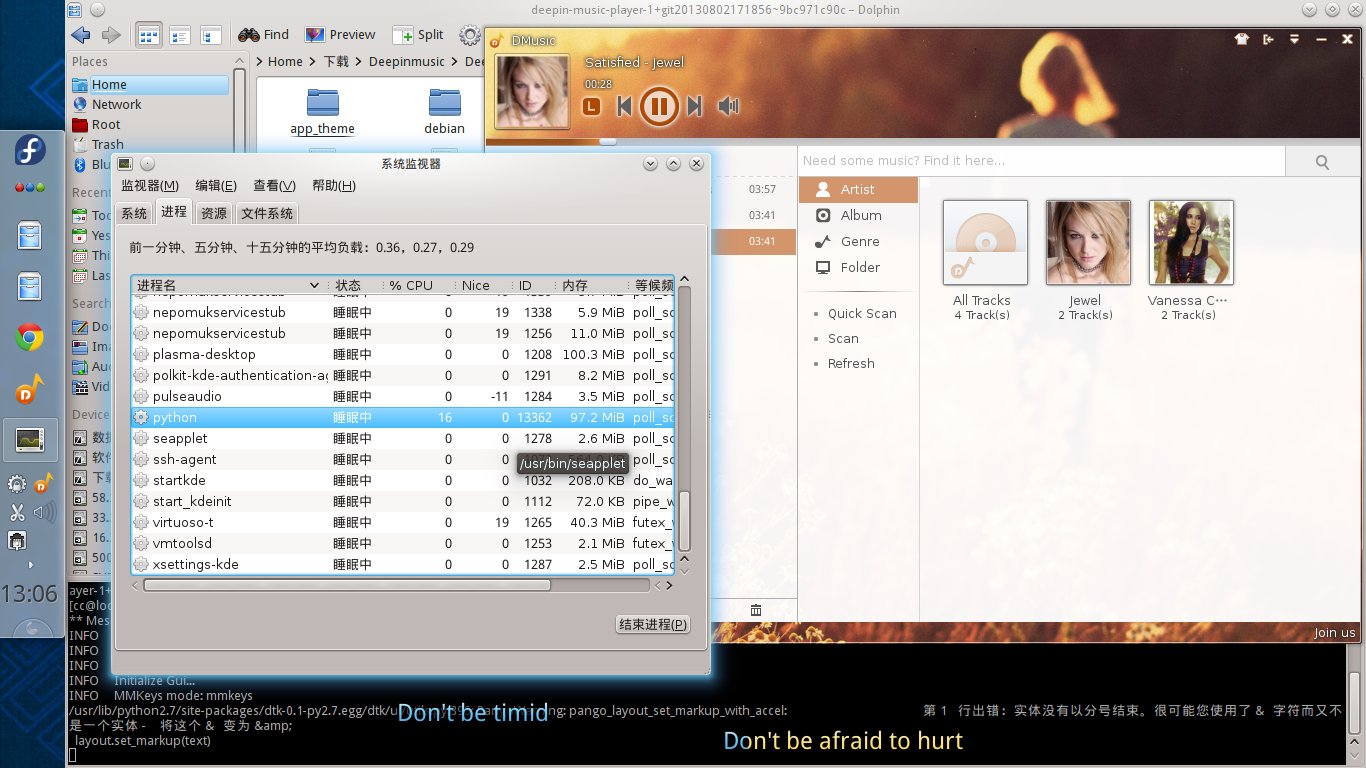Click the search magnifier icon in DMusic
This screenshot has width=1366, height=768.
1322,161
